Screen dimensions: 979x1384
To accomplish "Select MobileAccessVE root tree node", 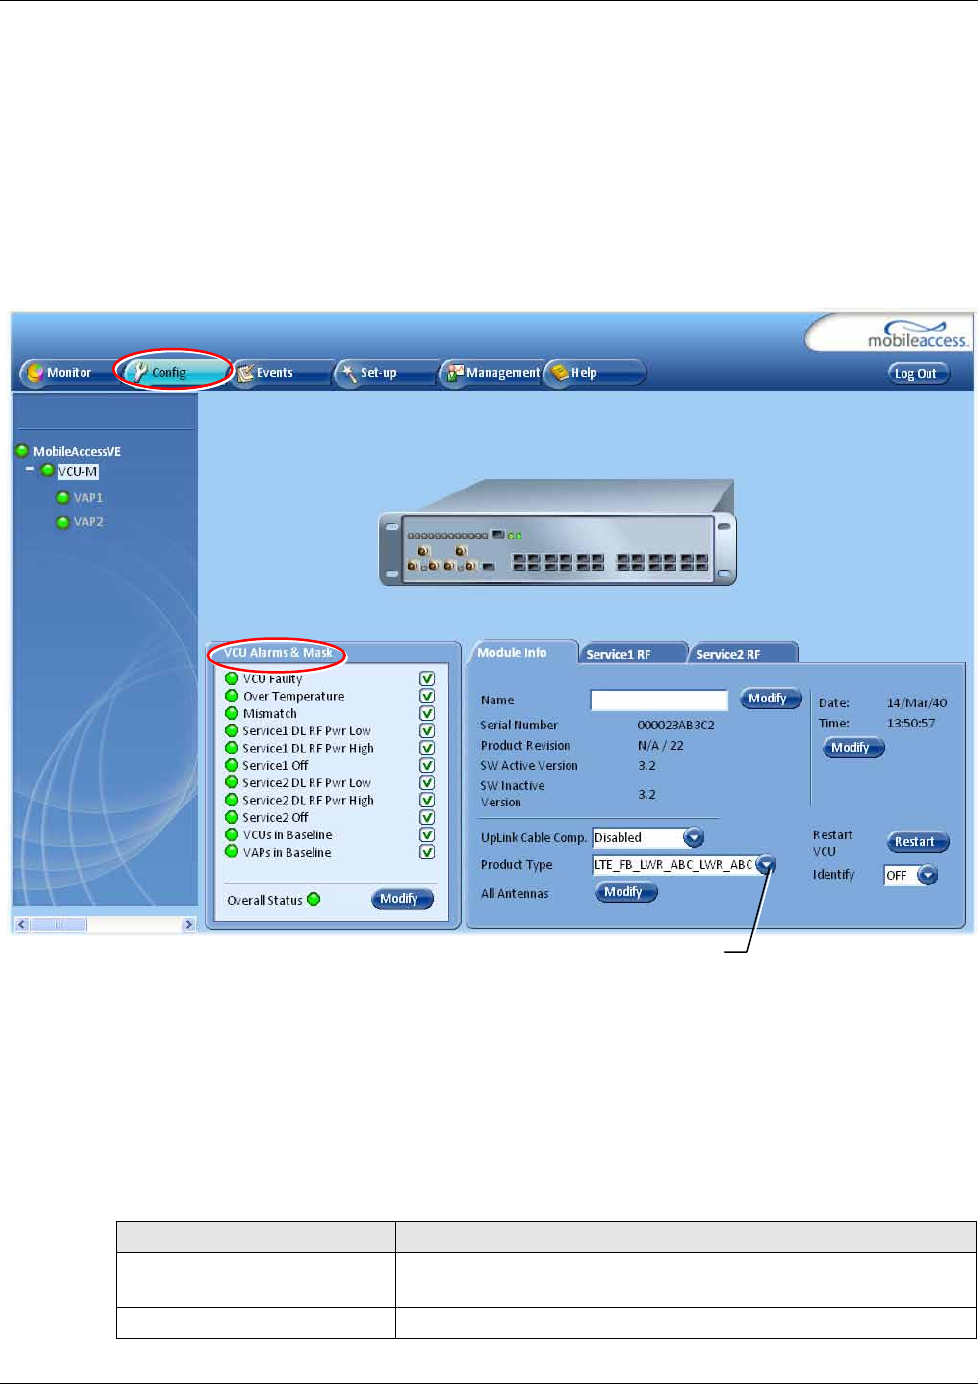I will pos(77,452).
